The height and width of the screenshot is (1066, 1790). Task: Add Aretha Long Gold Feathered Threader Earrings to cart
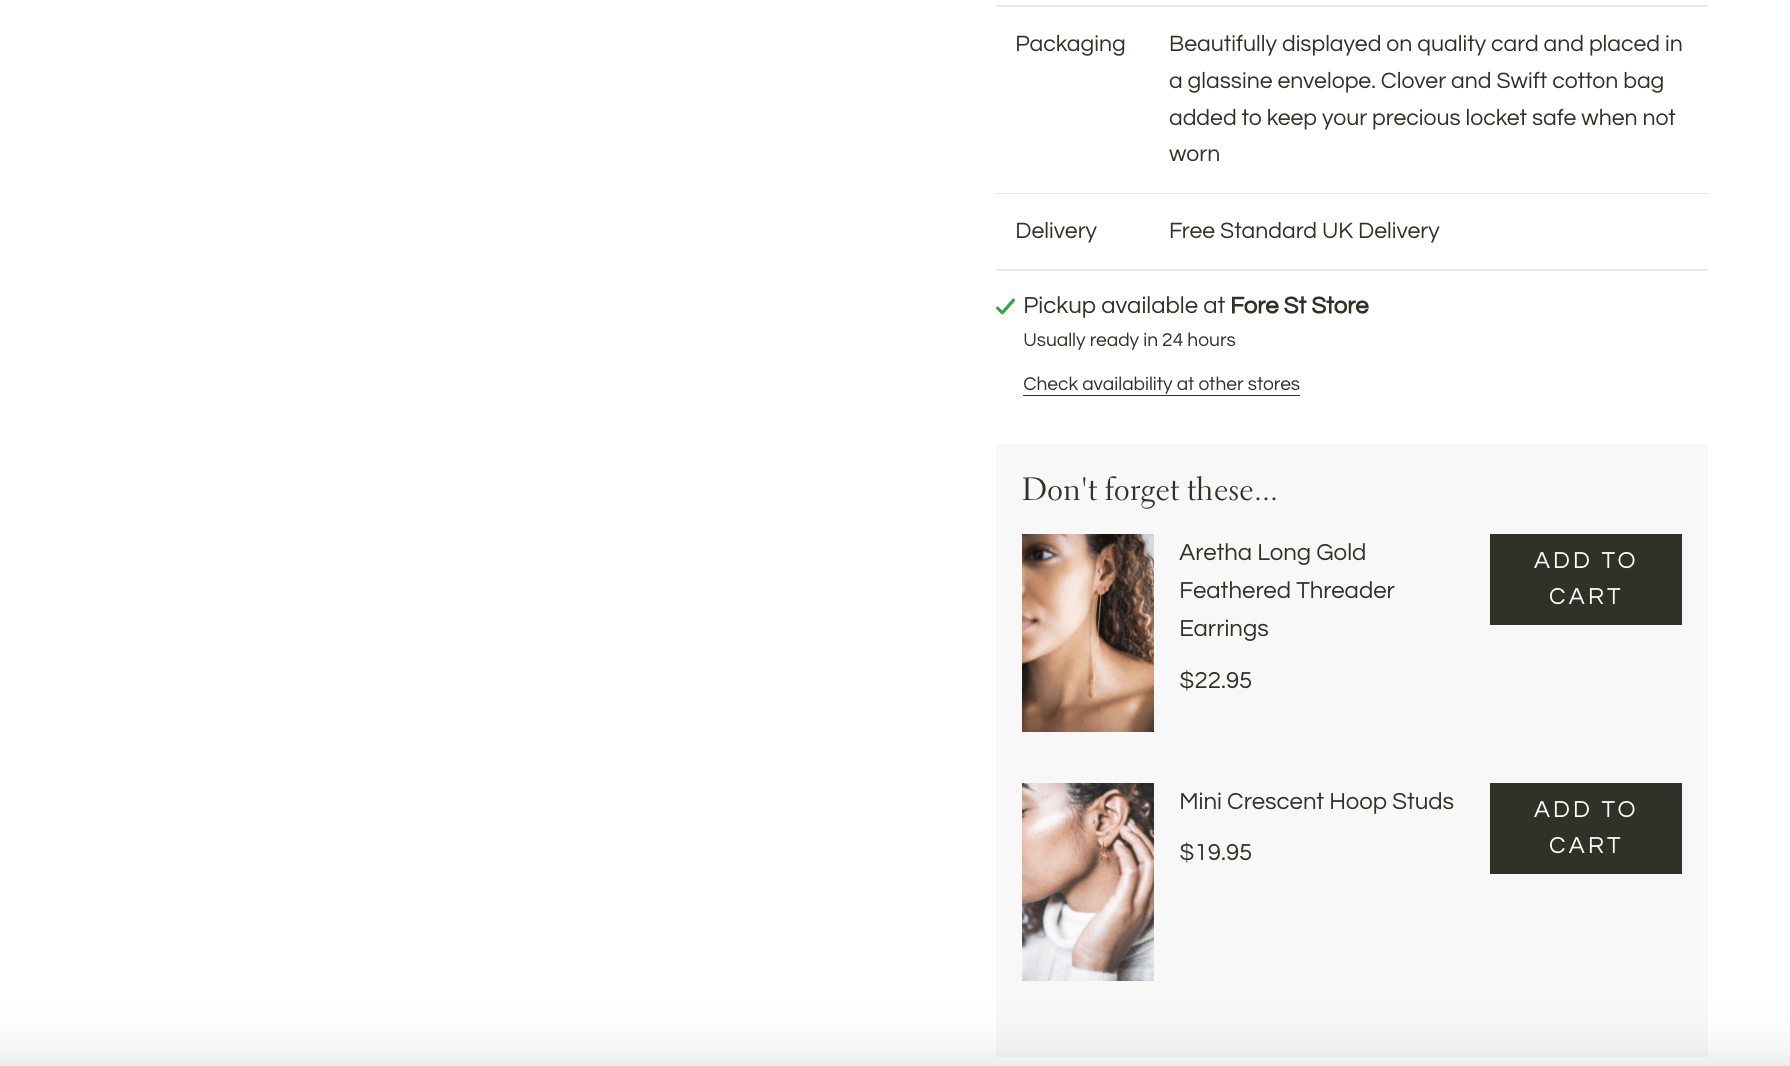click(x=1585, y=579)
